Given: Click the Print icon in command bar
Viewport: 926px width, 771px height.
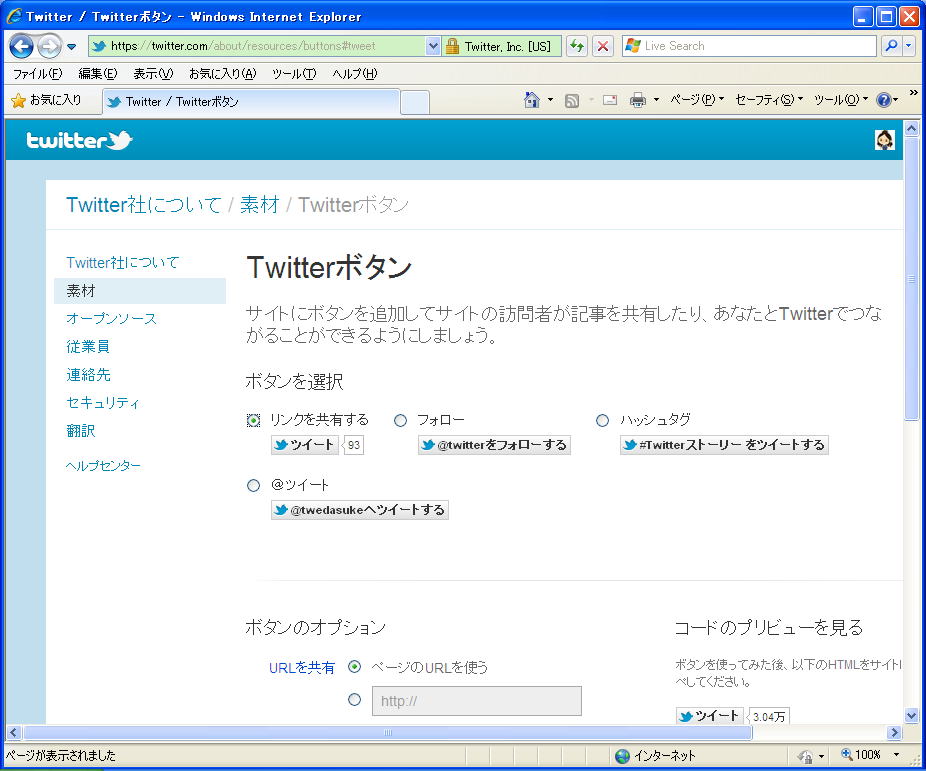Looking at the screenshot, I should click(637, 100).
